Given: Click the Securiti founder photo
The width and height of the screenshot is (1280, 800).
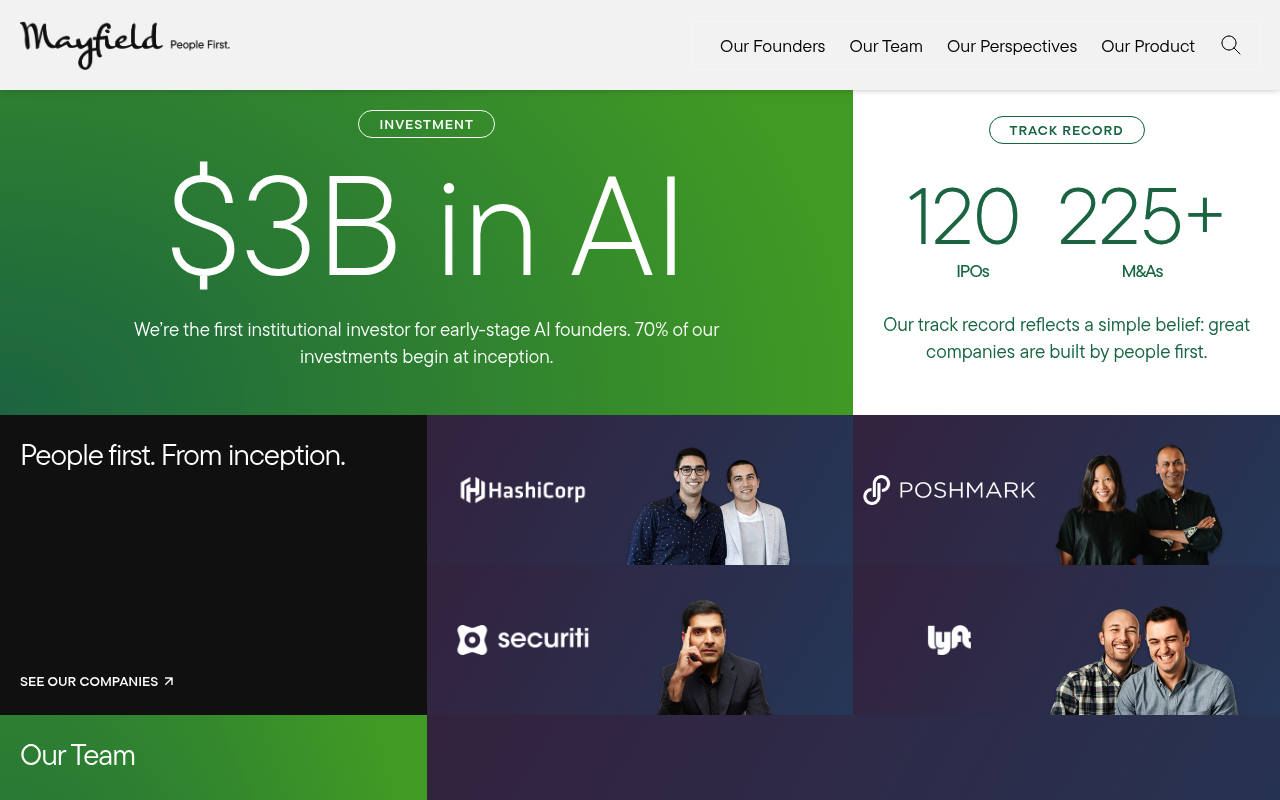Looking at the screenshot, I should (x=714, y=657).
